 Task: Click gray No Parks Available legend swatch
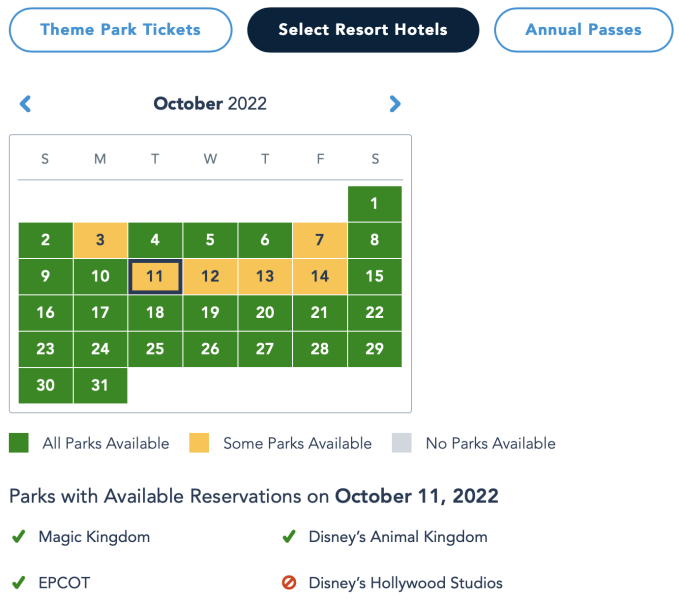click(x=402, y=443)
